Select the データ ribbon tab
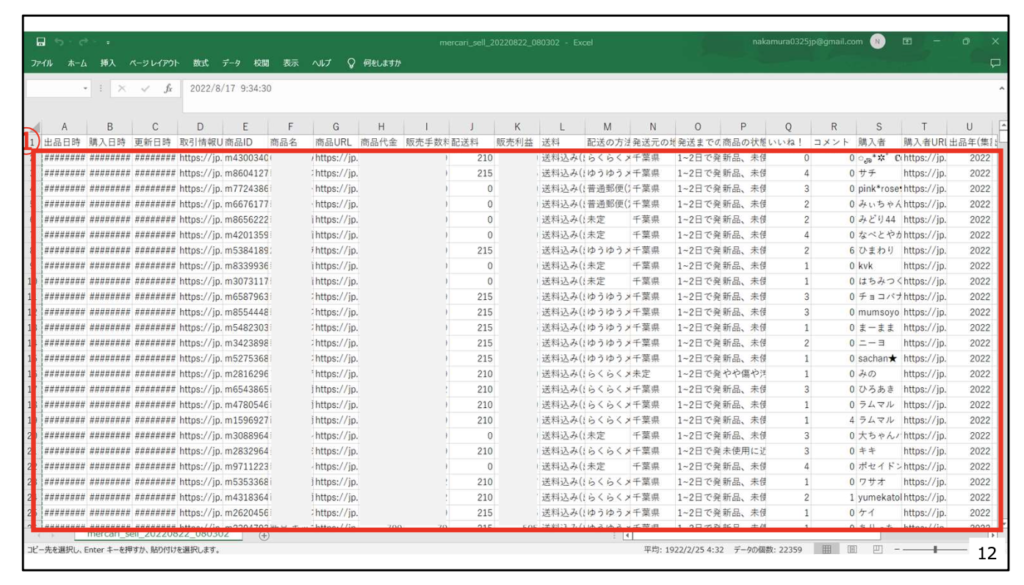The image size is (1024, 585). tap(231, 62)
